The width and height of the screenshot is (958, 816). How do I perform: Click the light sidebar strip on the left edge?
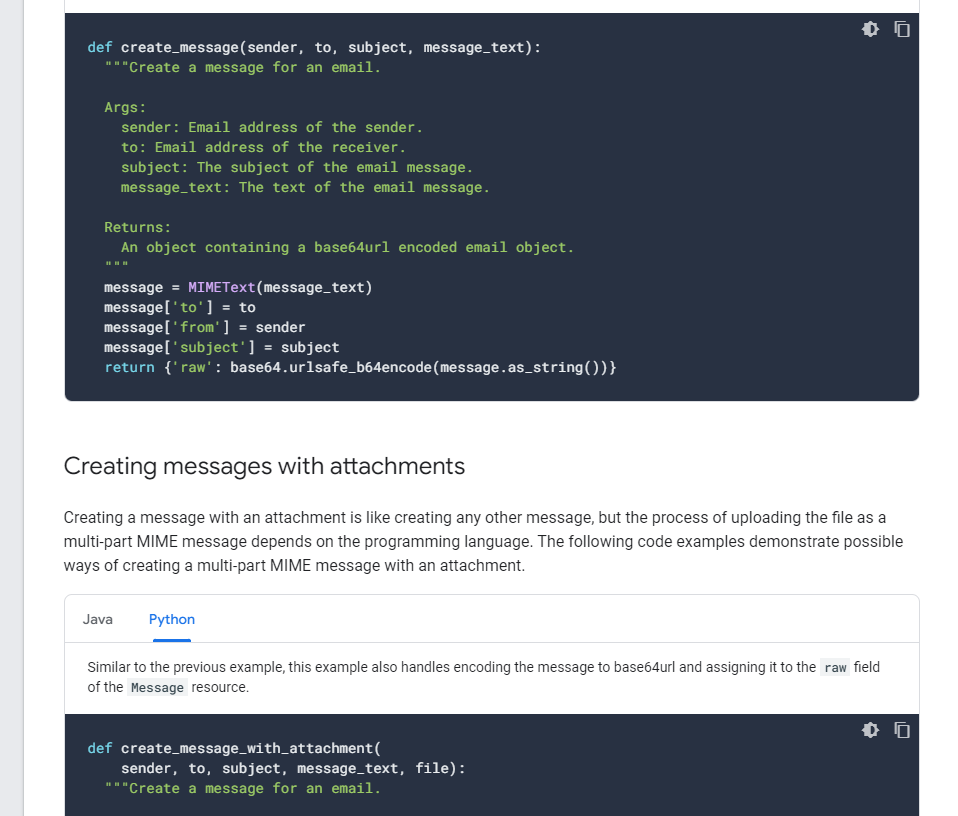pos(14,400)
